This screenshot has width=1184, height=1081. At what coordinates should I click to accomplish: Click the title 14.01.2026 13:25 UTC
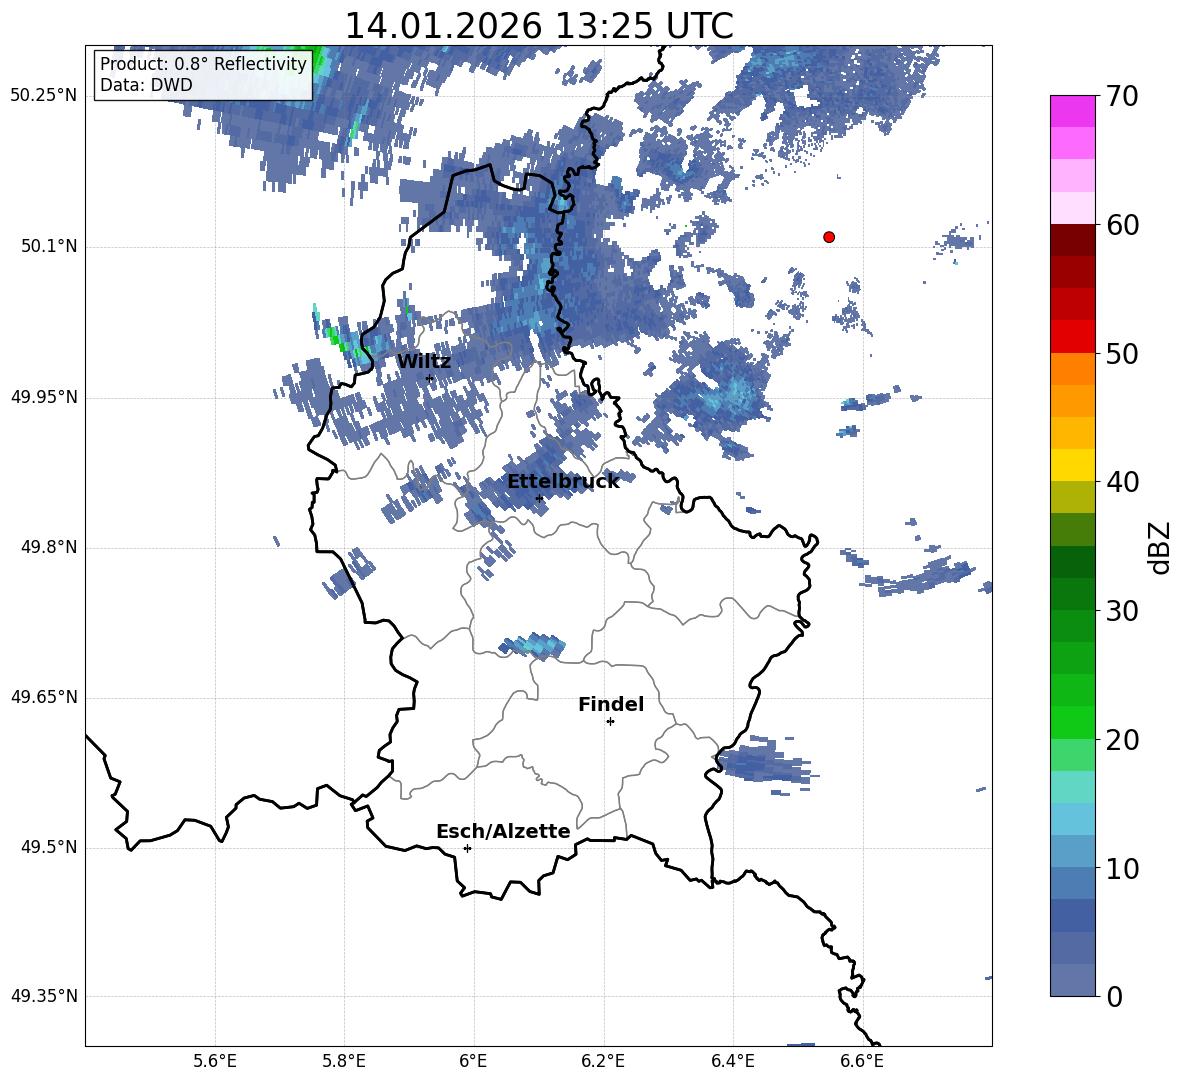coord(539,26)
